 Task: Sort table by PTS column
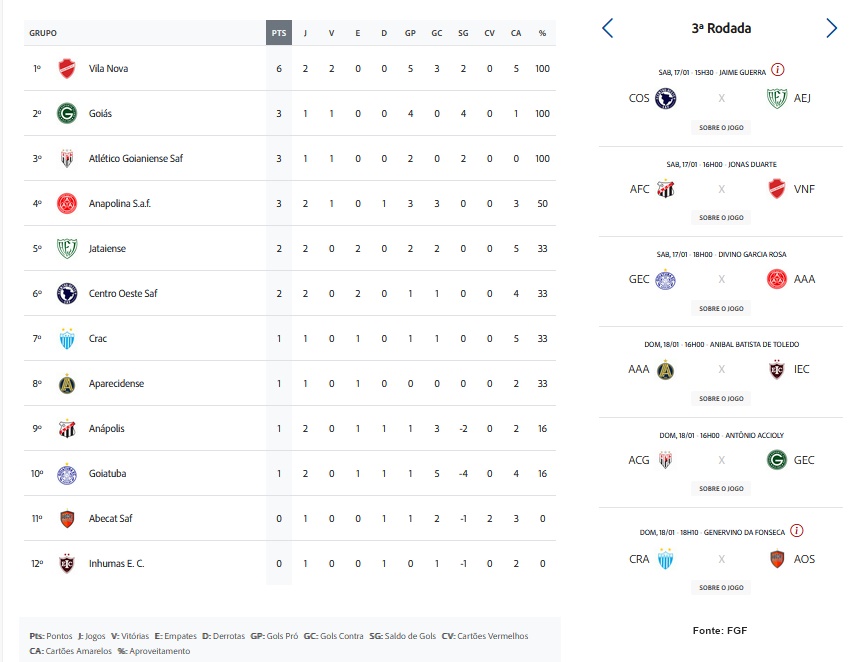click(x=279, y=33)
